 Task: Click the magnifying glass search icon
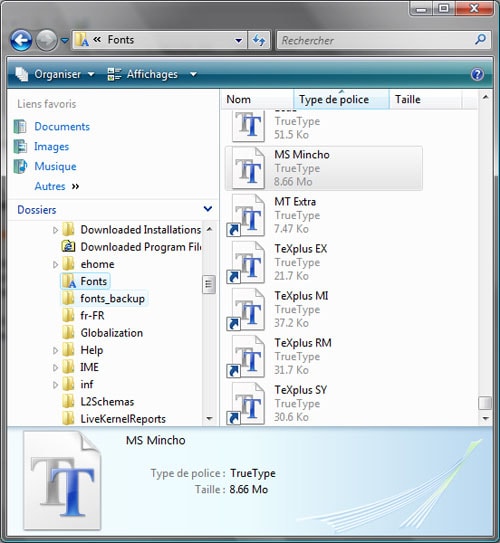481,39
